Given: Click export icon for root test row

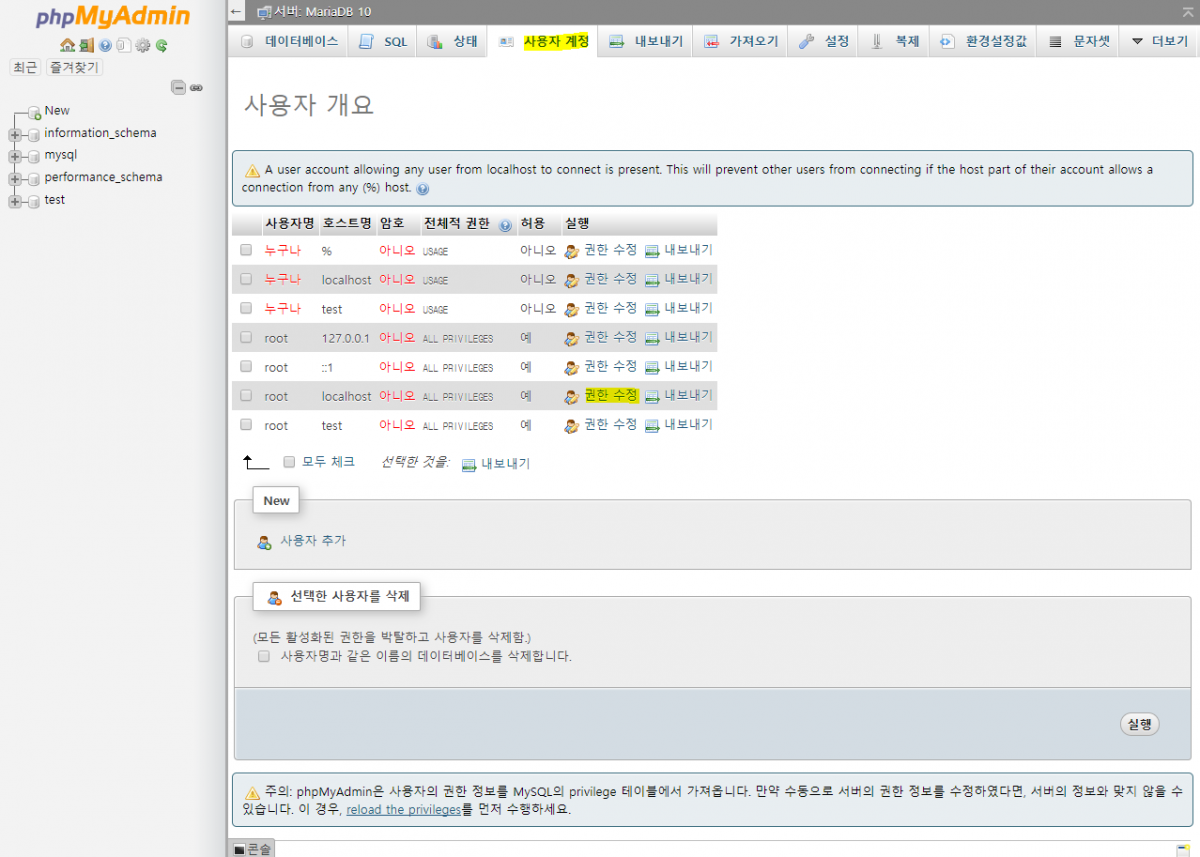Looking at the screenshot, I should tap(652, 426).
